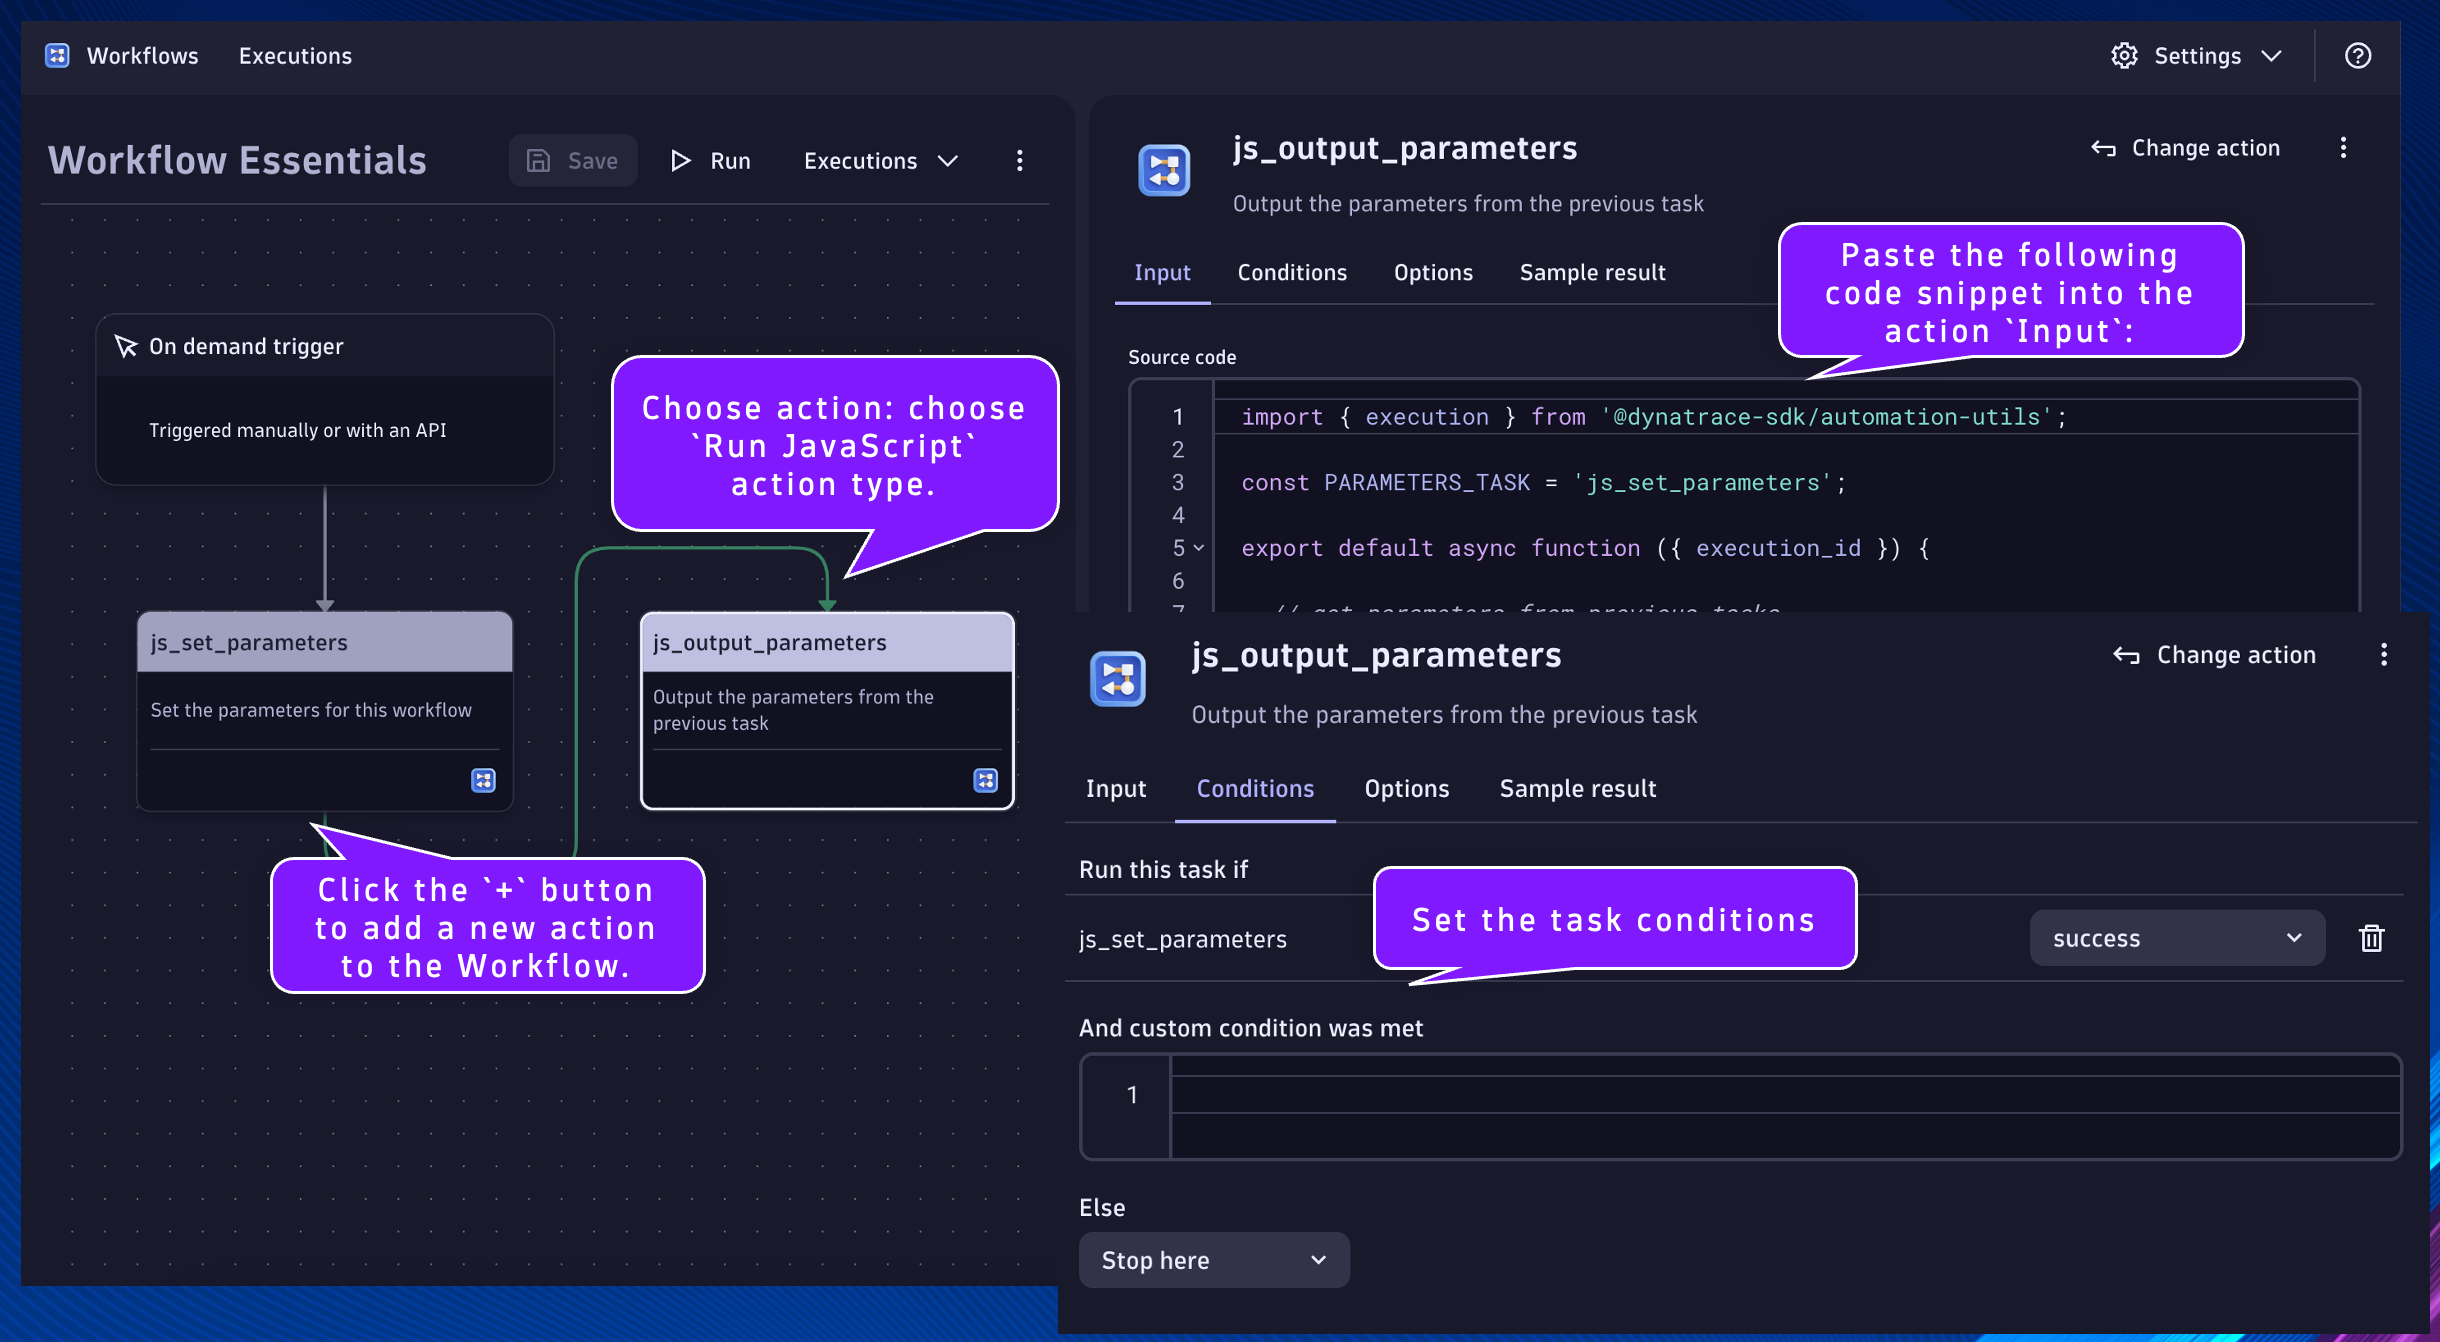
Task: Select the js_set_parameters task node
Action: pyautogui.click(x=325, y=711)
